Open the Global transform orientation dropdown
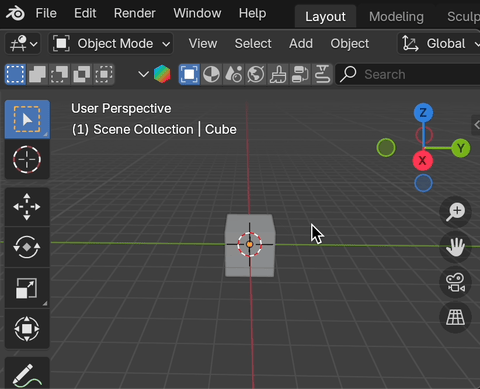480x389 pixels. 439,44
